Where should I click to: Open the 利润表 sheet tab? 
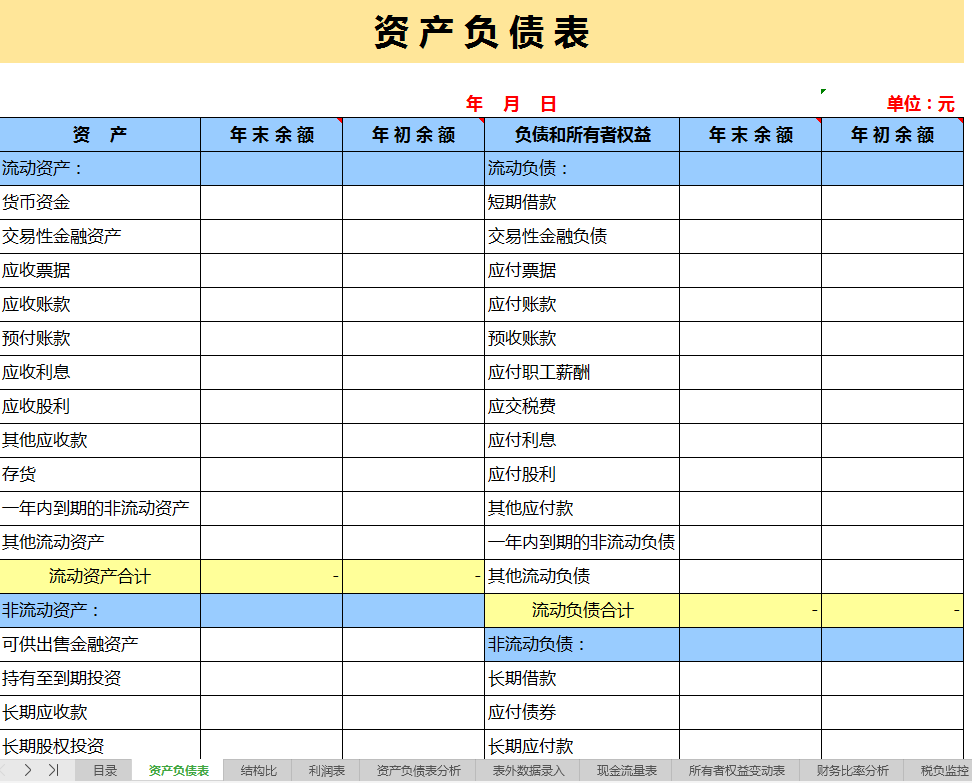(327, 771)
